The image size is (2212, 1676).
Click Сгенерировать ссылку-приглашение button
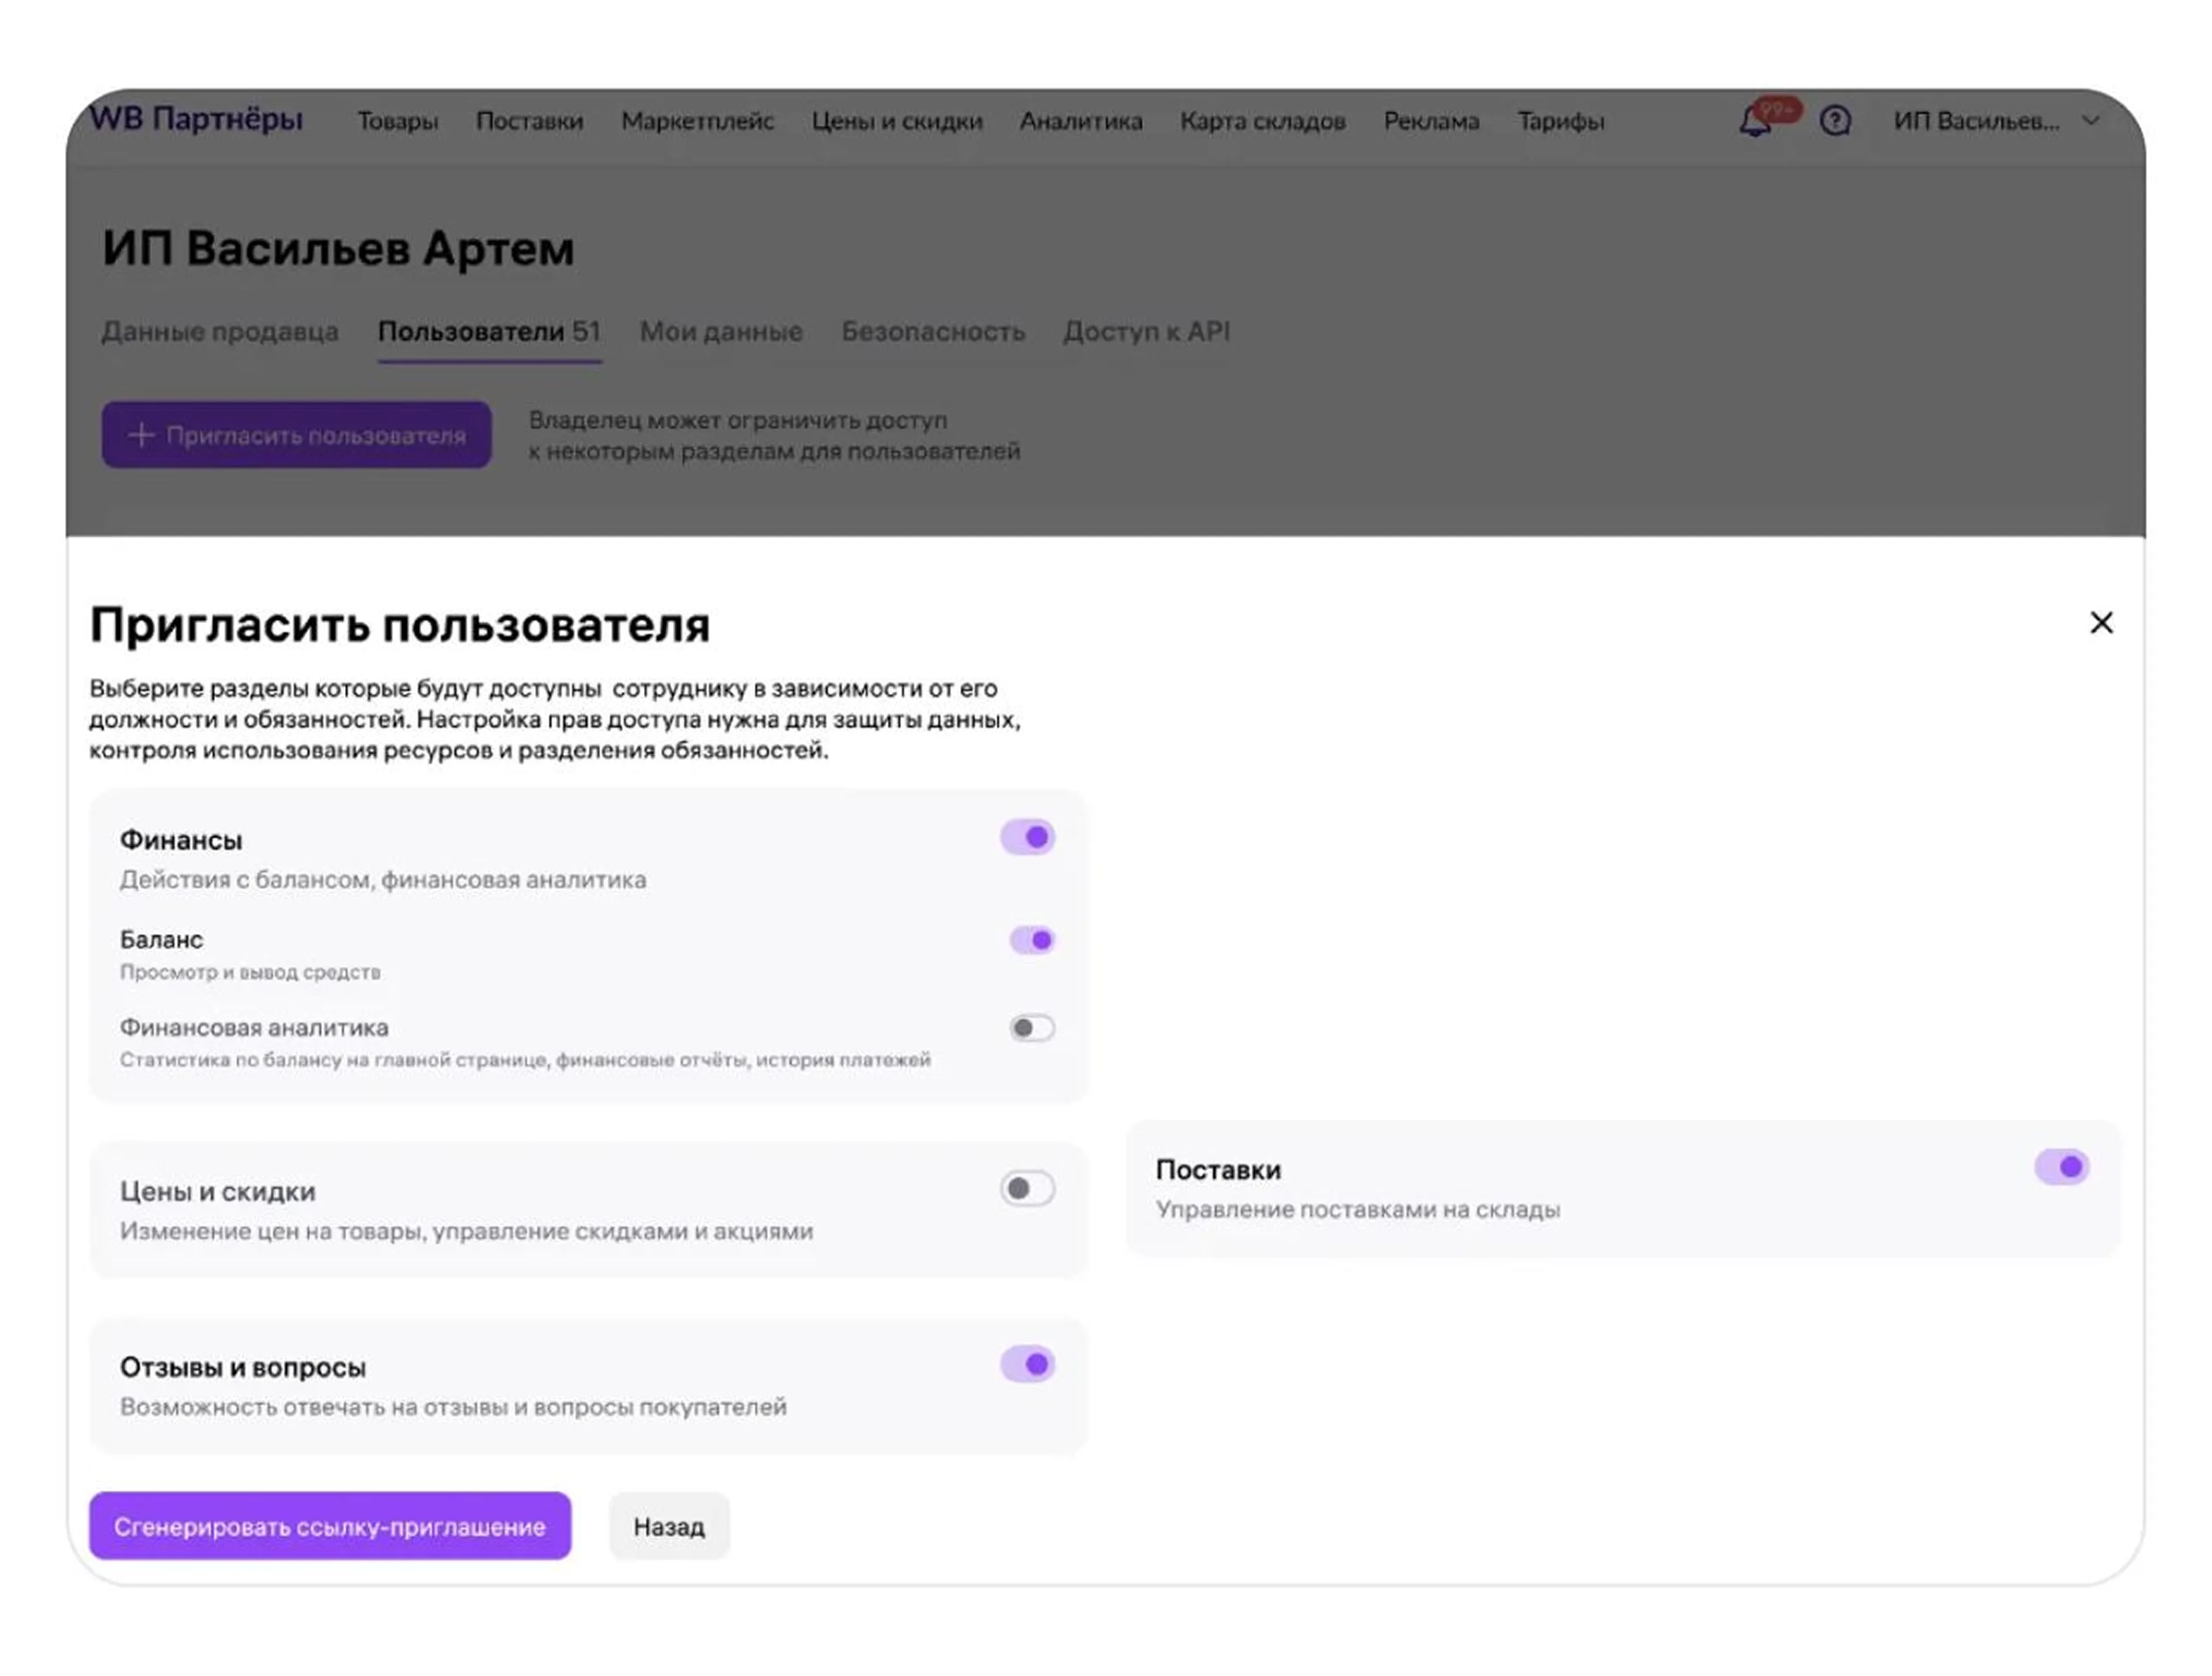(330, 1526)
